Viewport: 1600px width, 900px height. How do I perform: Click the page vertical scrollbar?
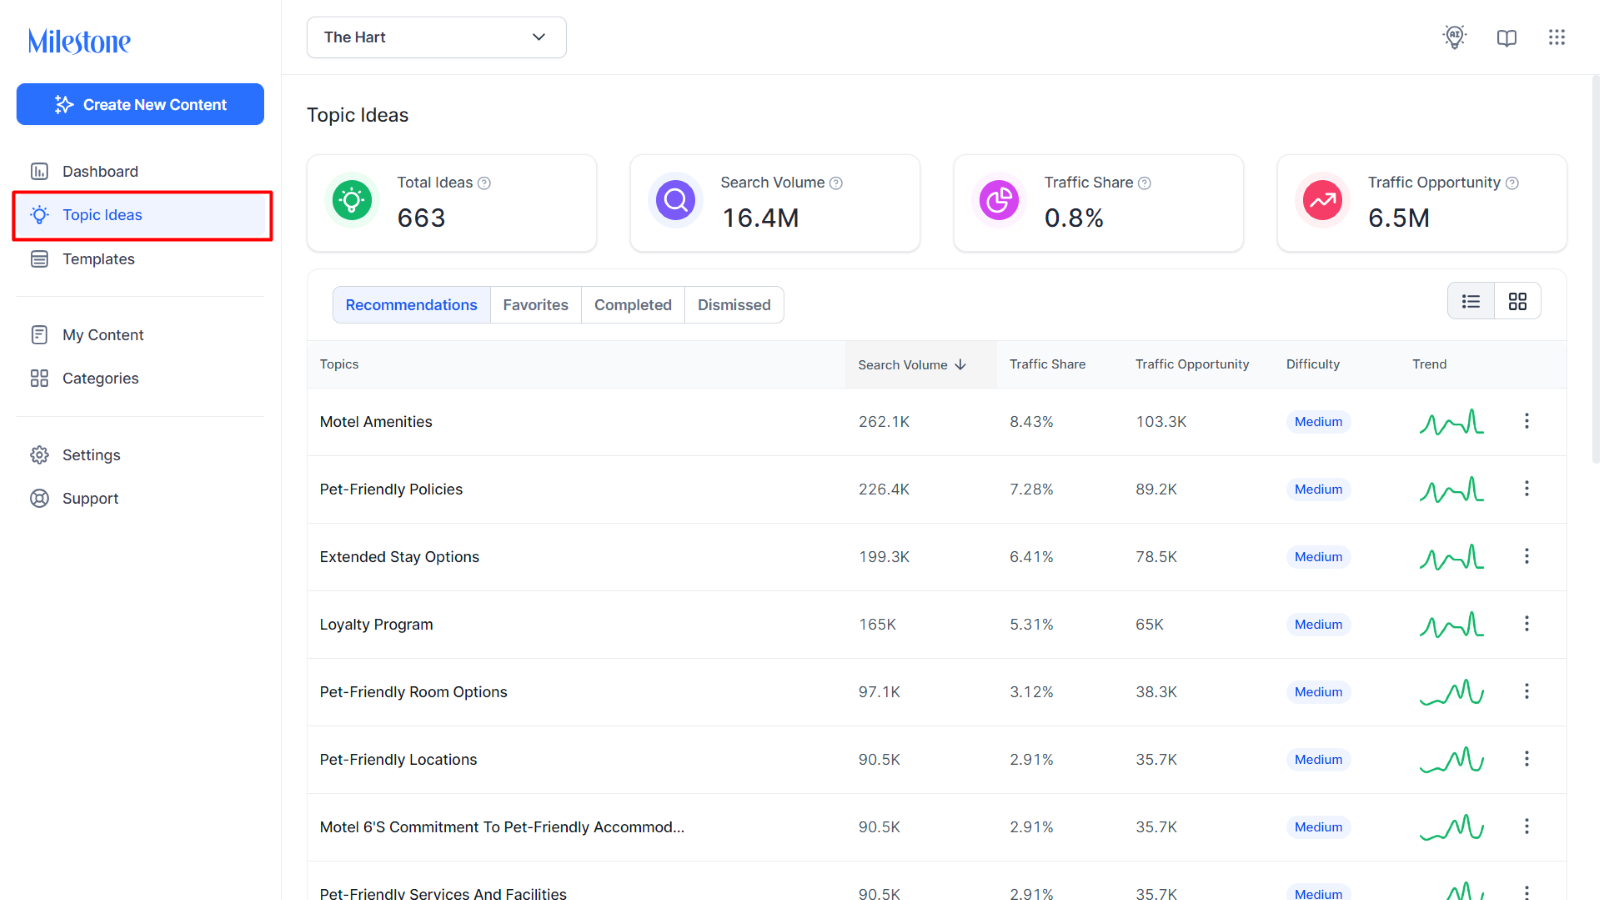pos(1594,270)
